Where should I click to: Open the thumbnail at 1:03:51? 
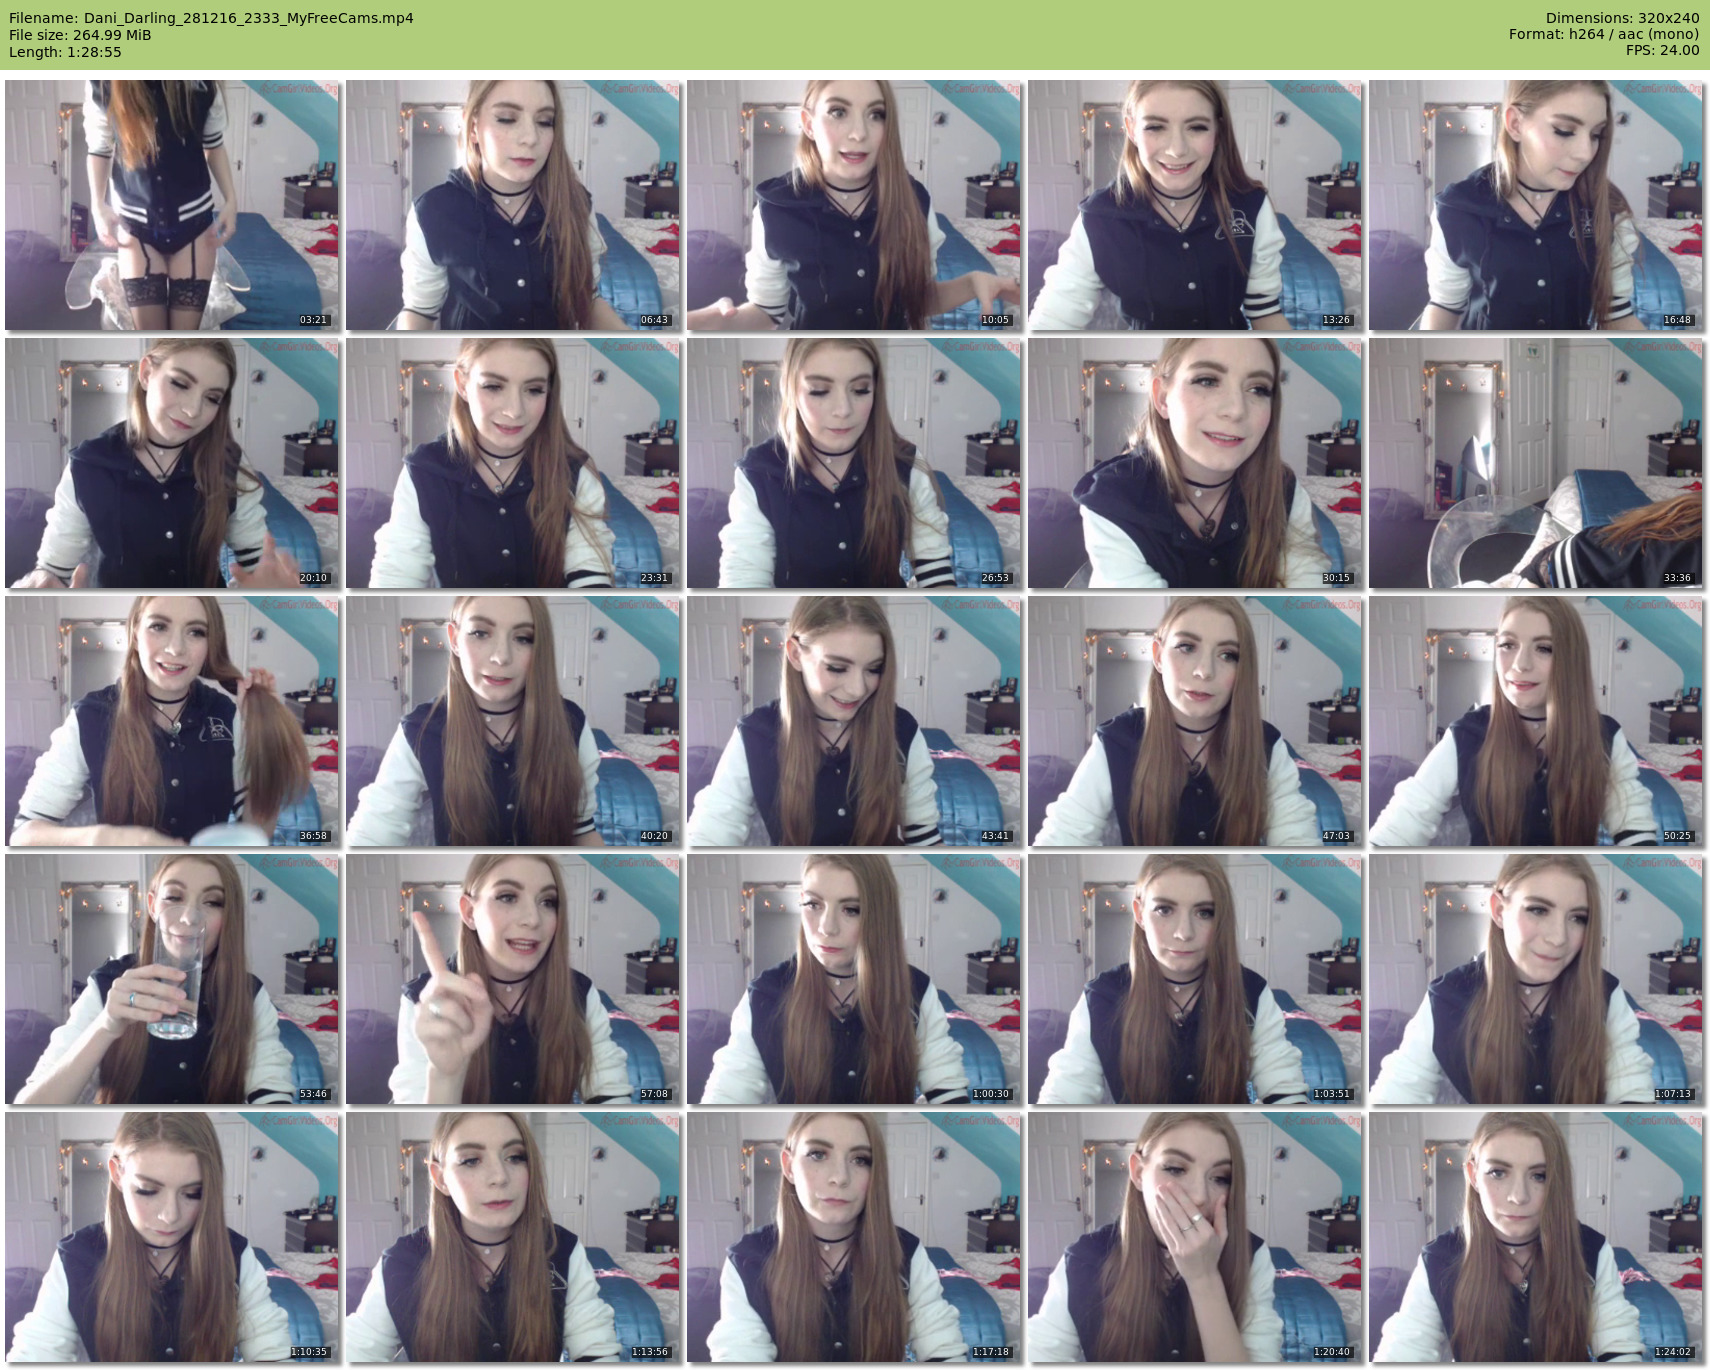[x=1195, y=979]
